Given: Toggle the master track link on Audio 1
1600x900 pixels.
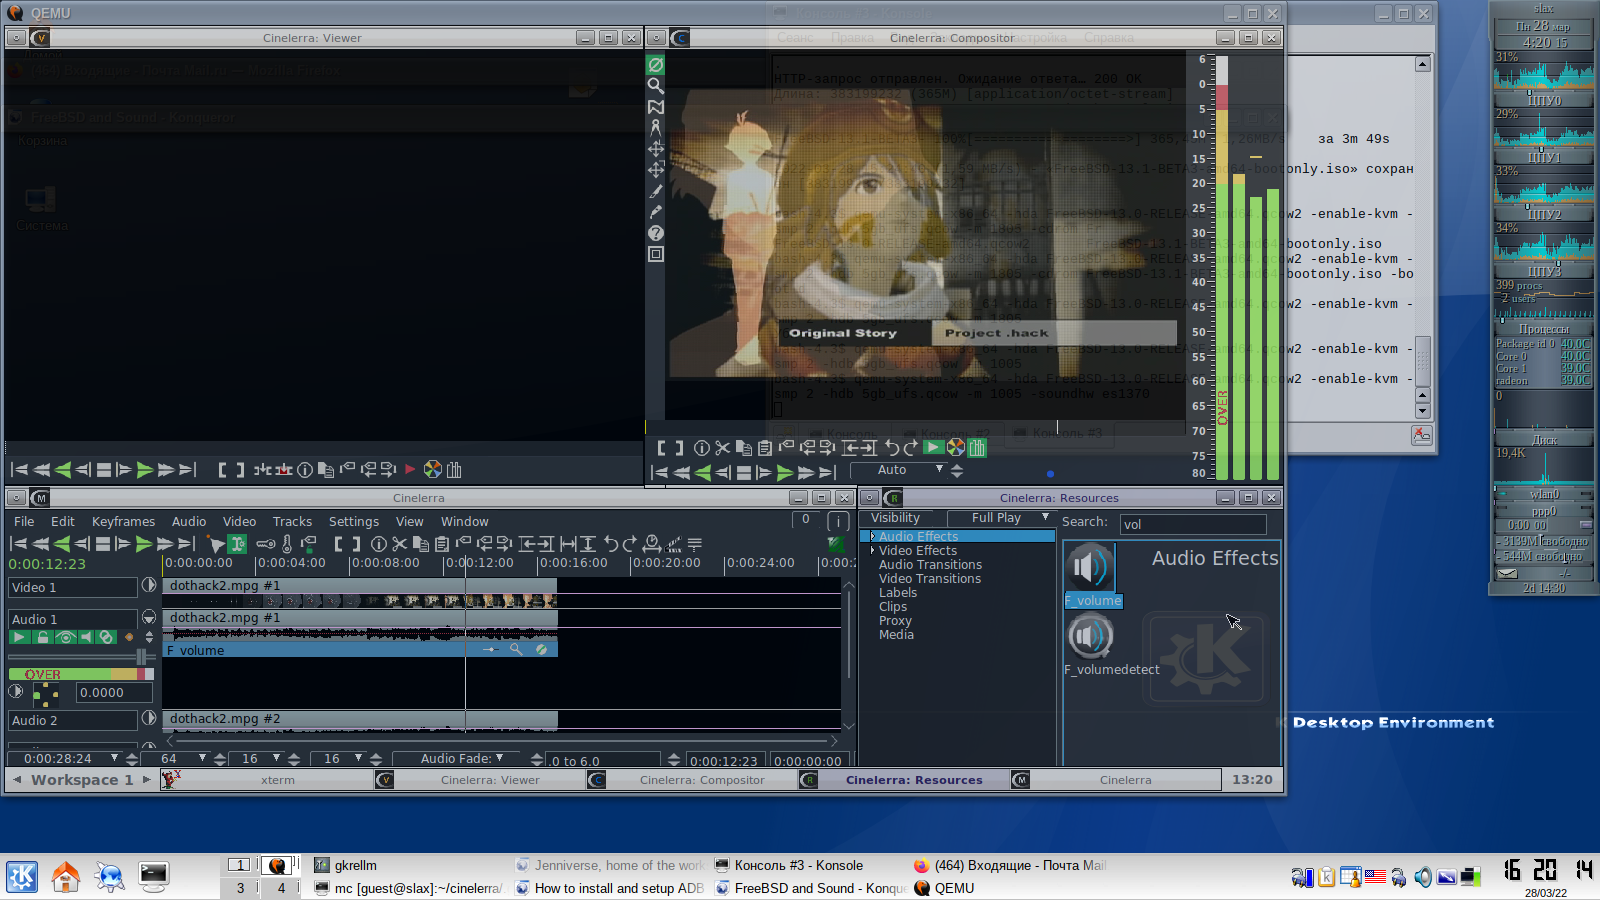Looking at the screenshot, I should (106, 637).
